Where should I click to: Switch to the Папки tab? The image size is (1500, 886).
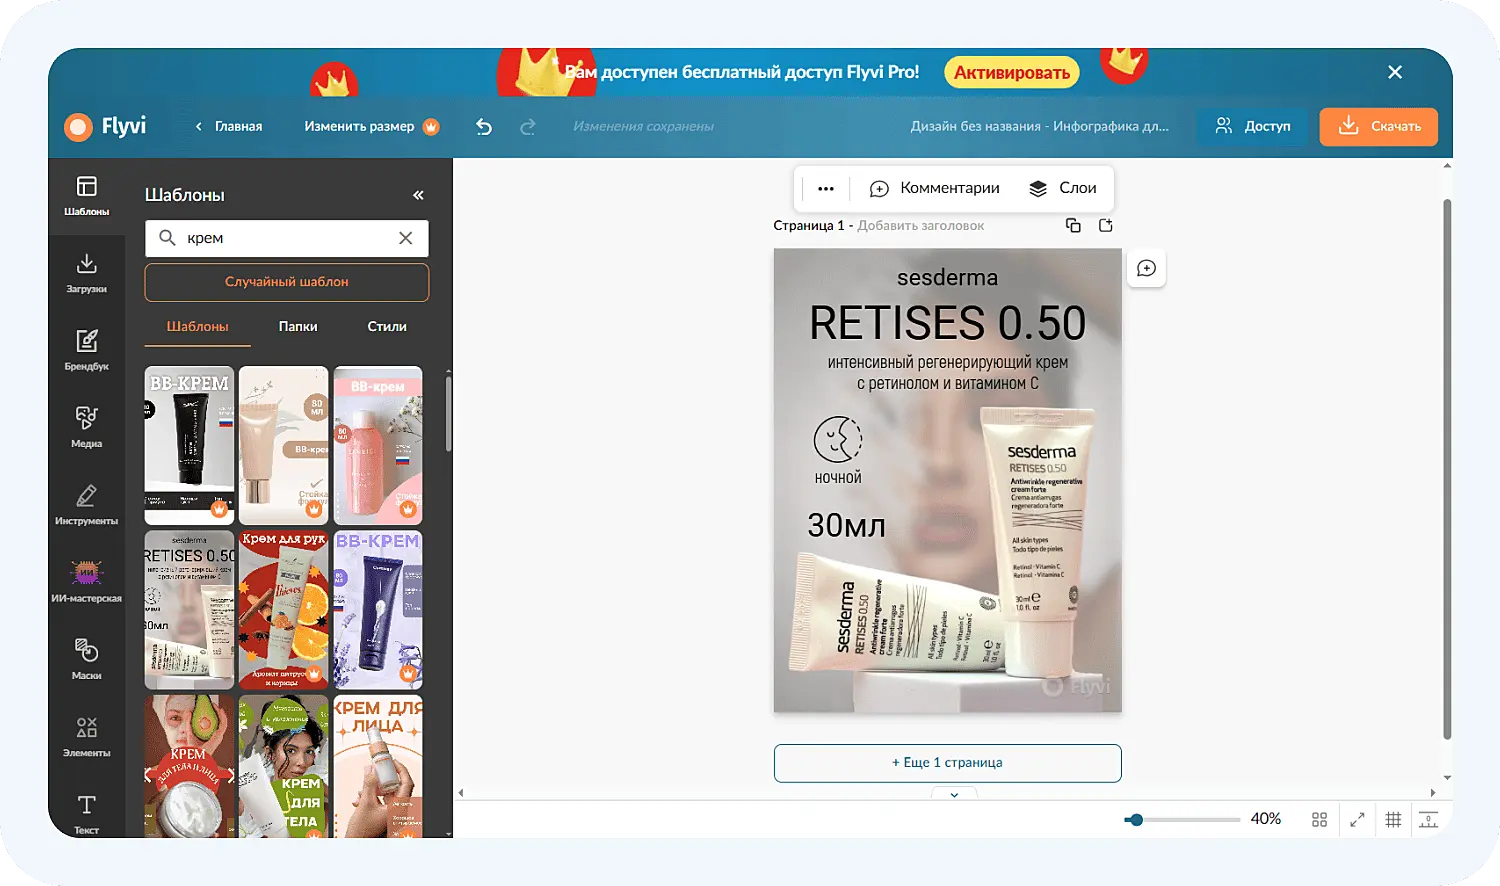click(x=298, y=327)
